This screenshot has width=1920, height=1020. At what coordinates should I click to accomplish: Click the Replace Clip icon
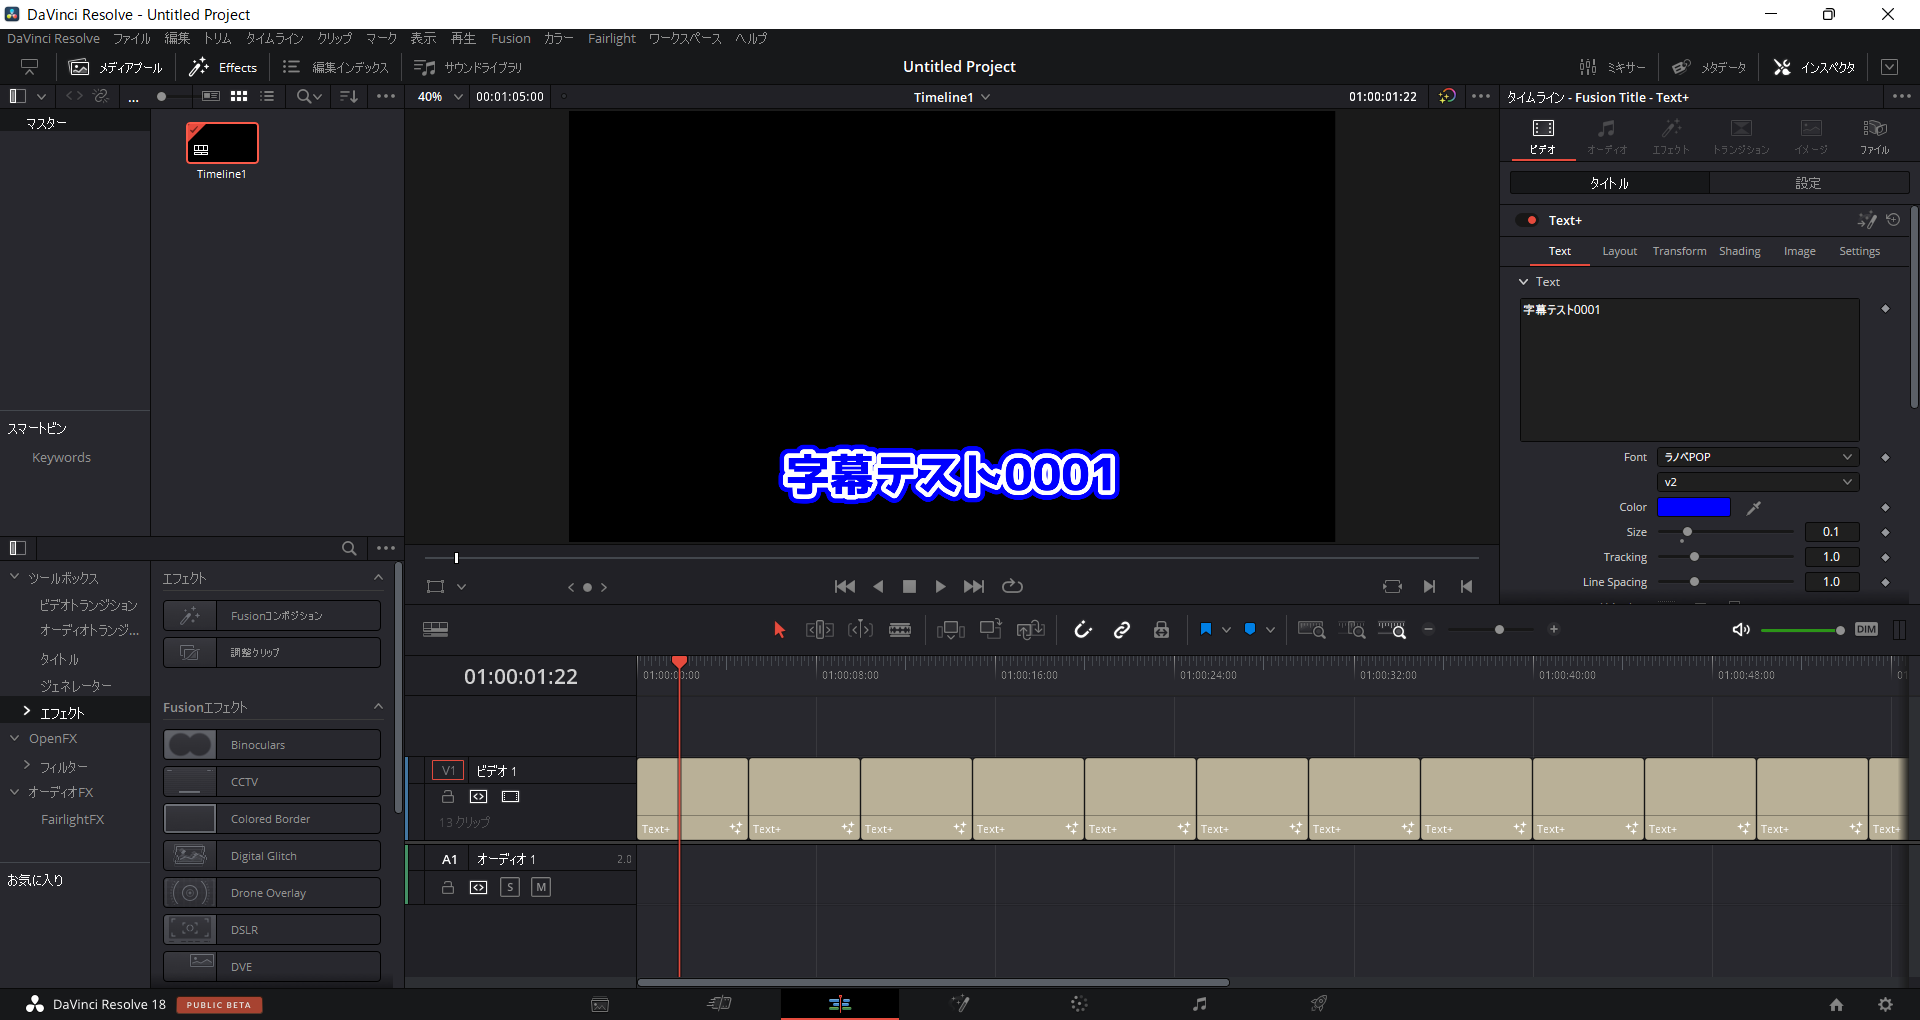(x=1031, y=630)
